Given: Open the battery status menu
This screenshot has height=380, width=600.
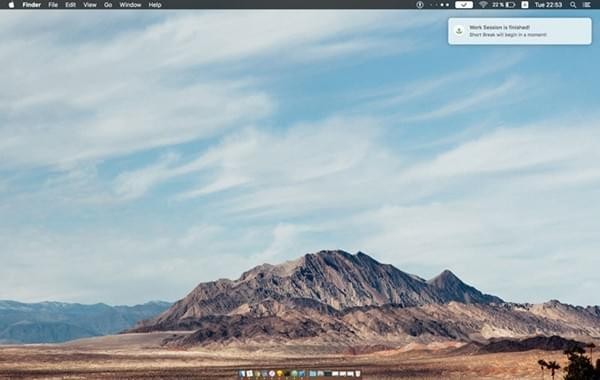Looking at the screenshot, I should pyautogui.click(x=504, y=5).
